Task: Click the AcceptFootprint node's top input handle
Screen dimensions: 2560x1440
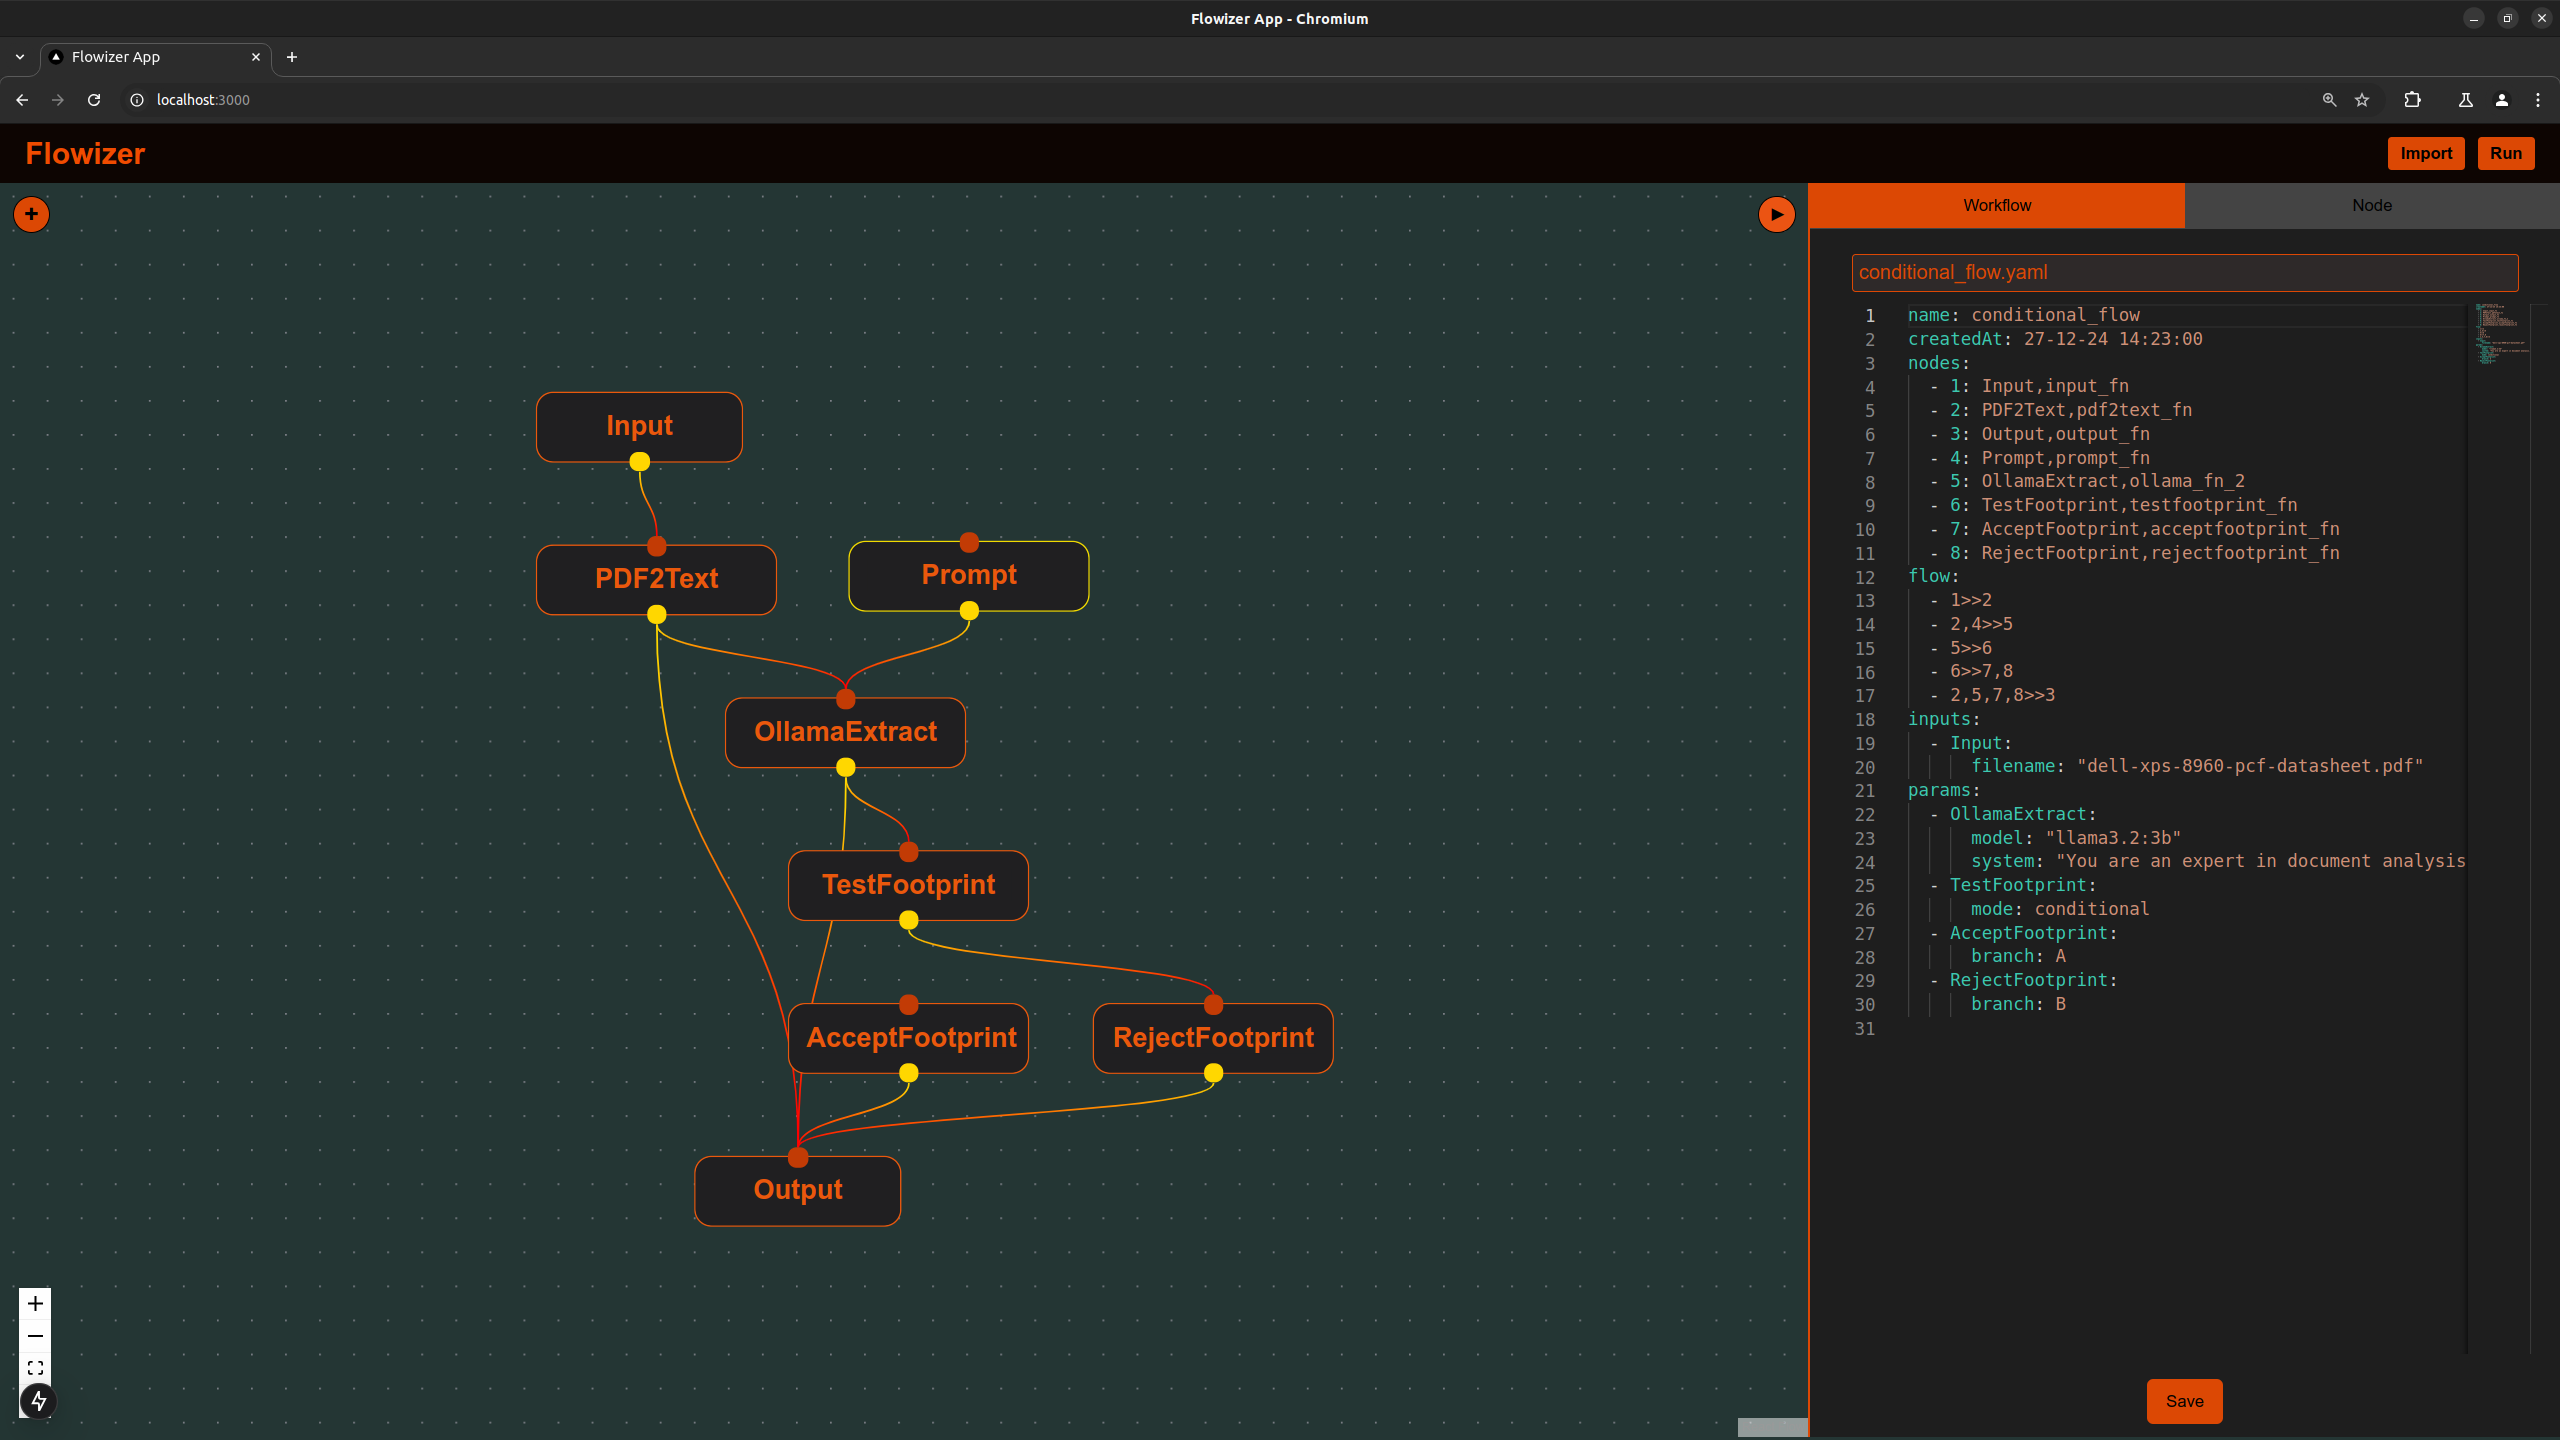Action: [908, 1005]
